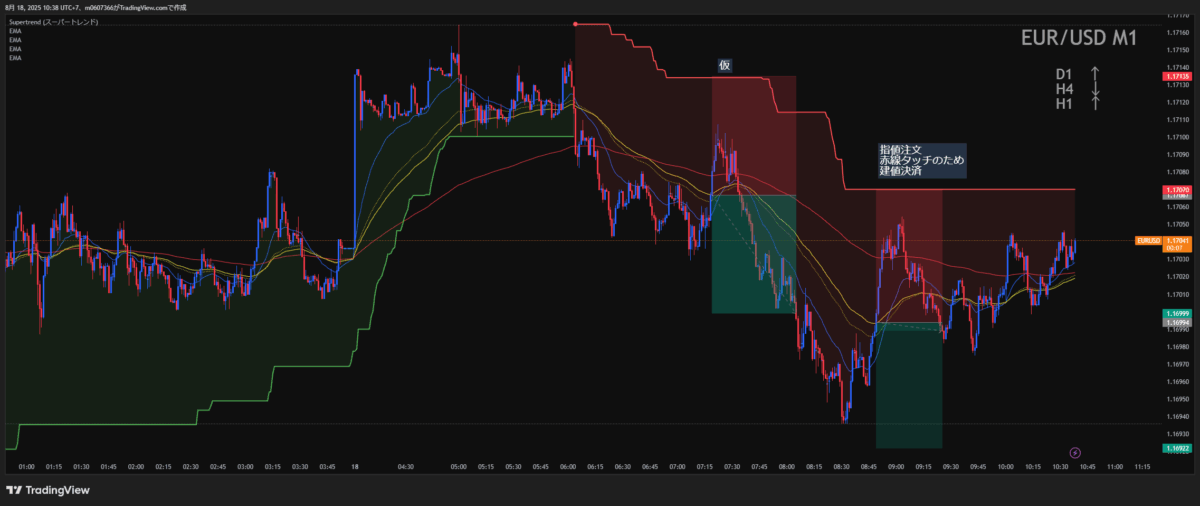Select the Supertrend (スーパートレンド) indicator legend
The width and height of the screenshot is (1200, 506).
point(53,21)
